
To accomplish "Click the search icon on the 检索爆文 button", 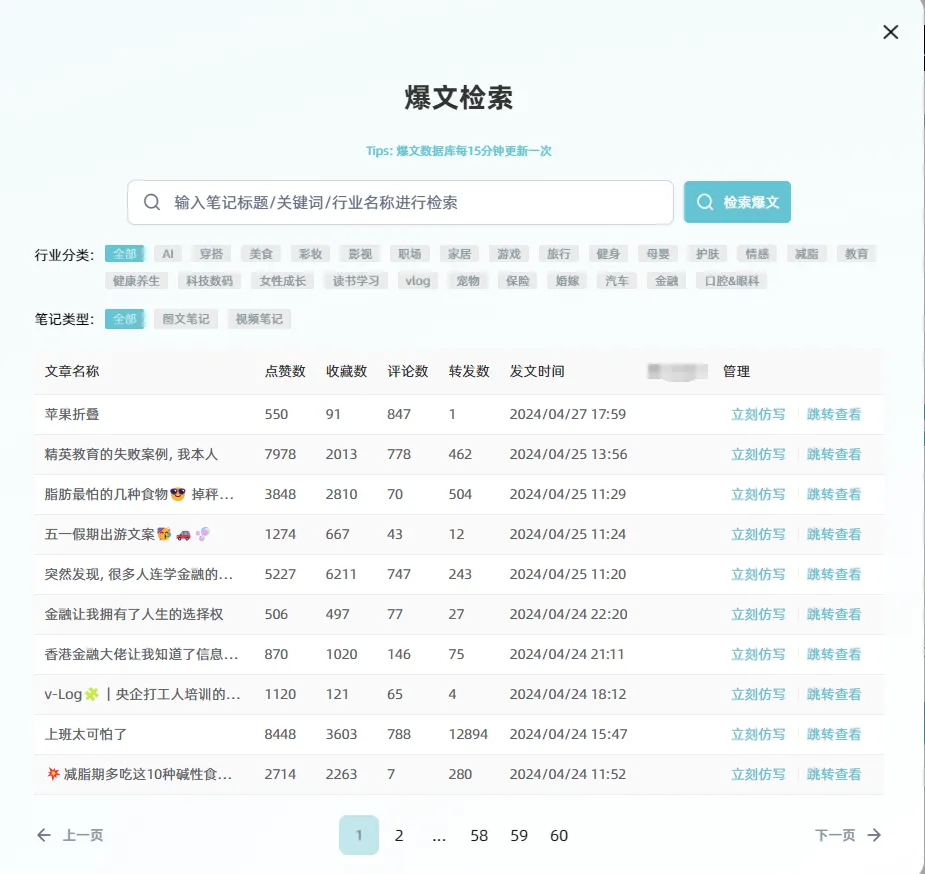I will (704, 202).
